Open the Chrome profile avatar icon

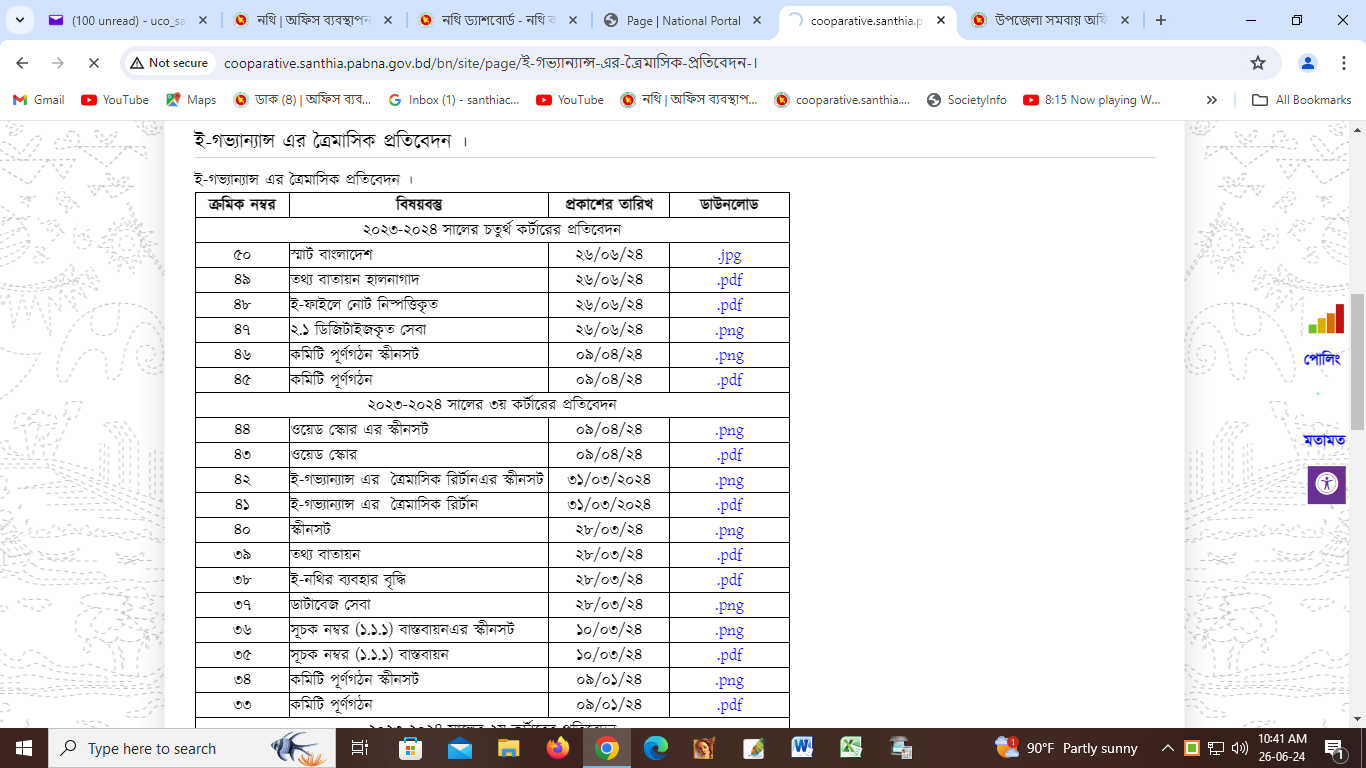coord(1307,63)
